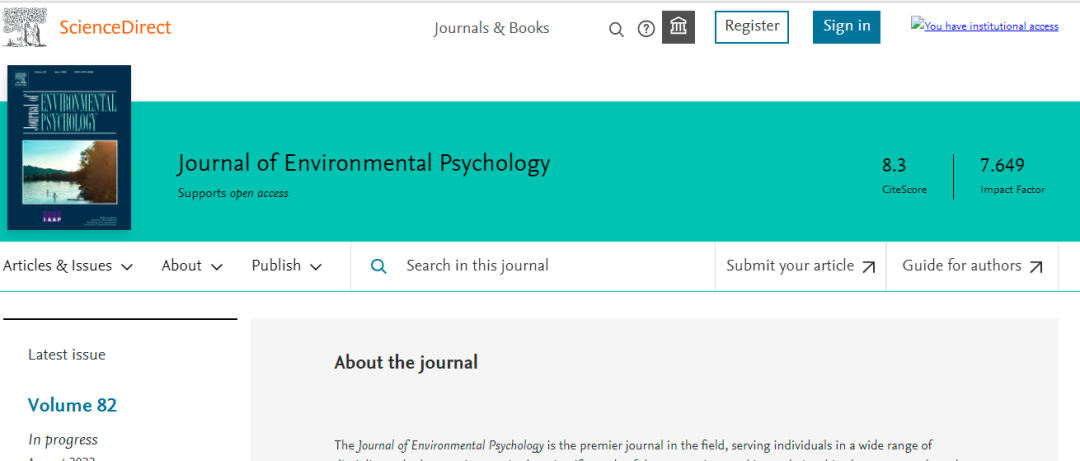
Task: Expand the Publish dropdown menu
Action: 286,266
